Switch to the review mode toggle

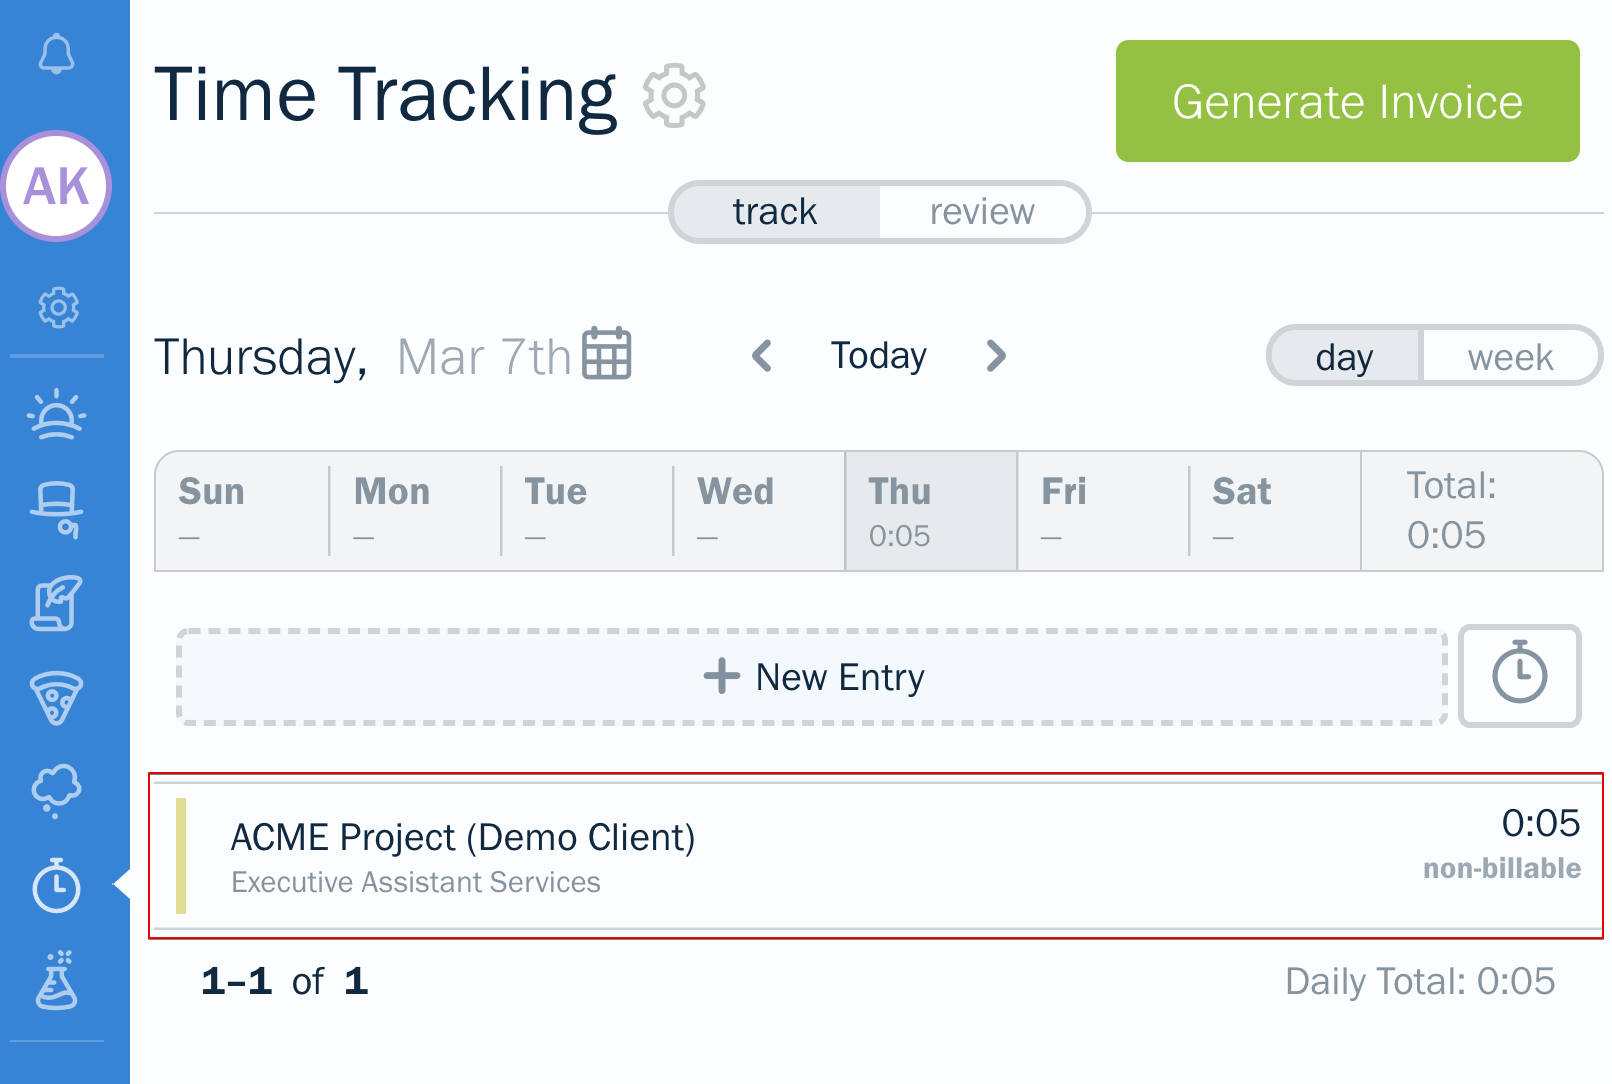[x=982, y=212]
